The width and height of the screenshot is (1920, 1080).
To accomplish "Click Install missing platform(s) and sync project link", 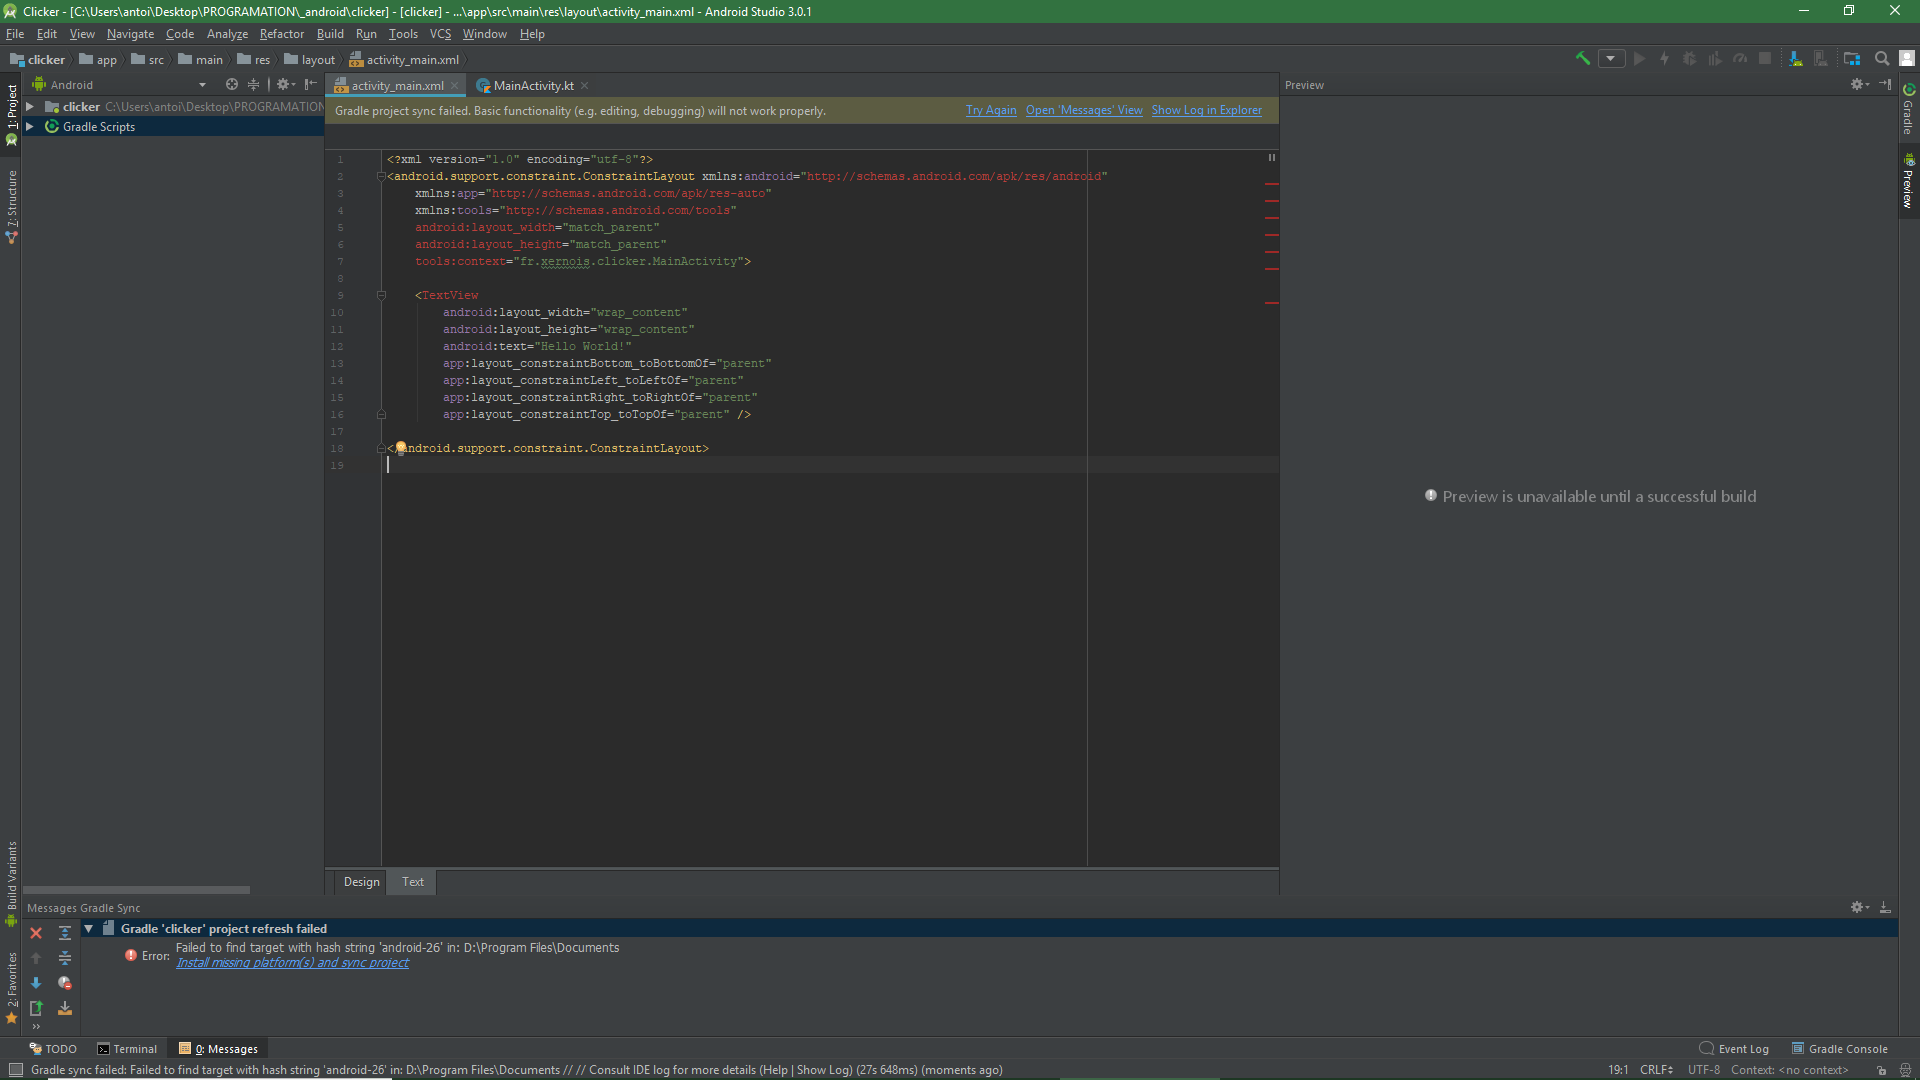I will coord(292,963).
